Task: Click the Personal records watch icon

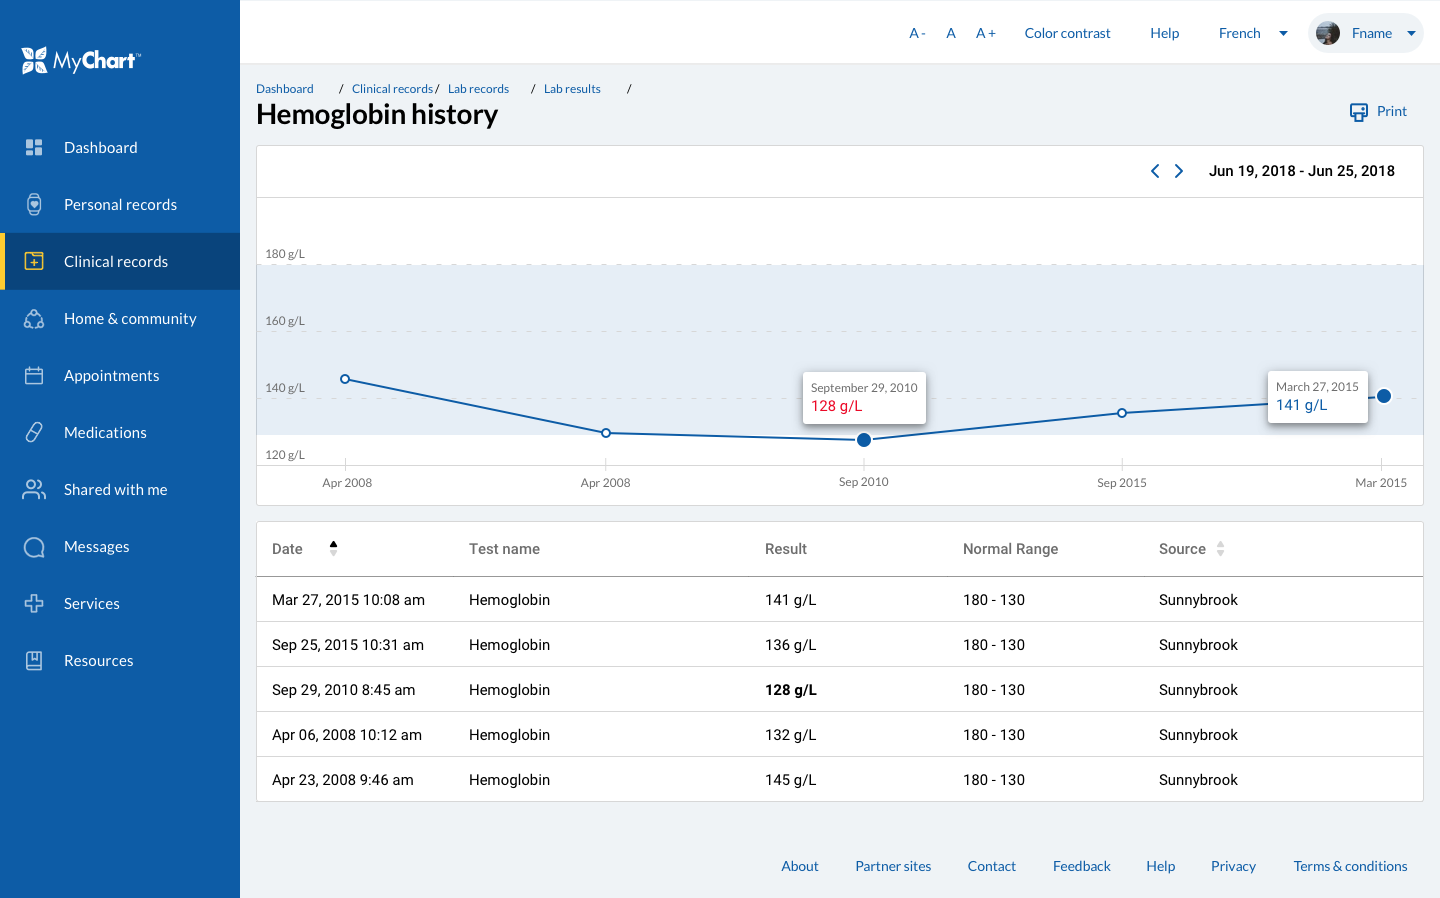Action: tap(34, 205)
